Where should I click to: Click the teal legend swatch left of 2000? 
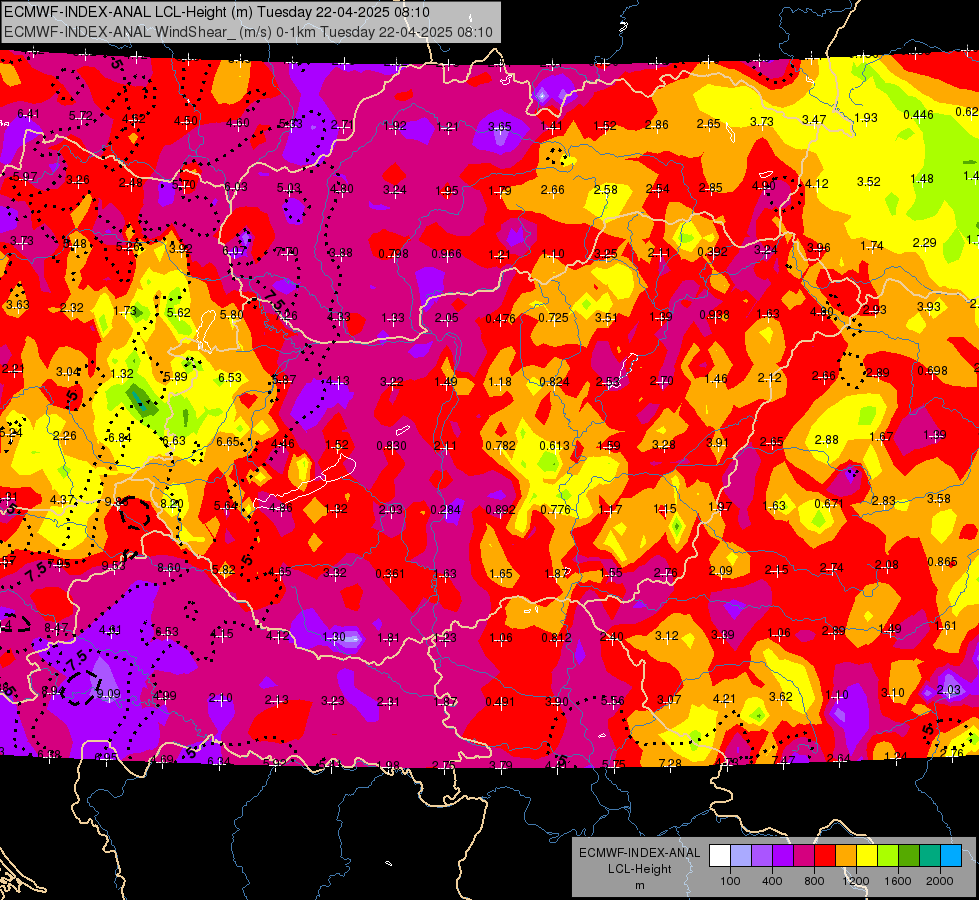pyautogui.click(x=929, y=856)
